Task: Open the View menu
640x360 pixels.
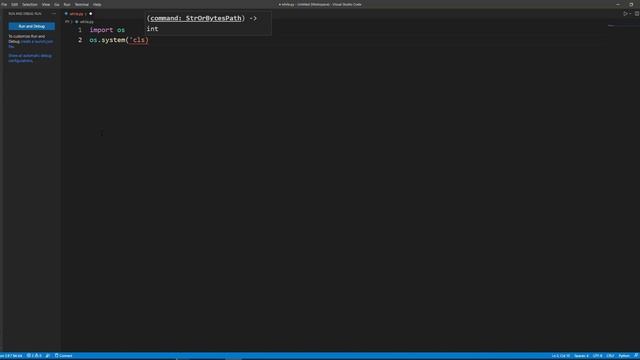Action: (x=46, y=4)
